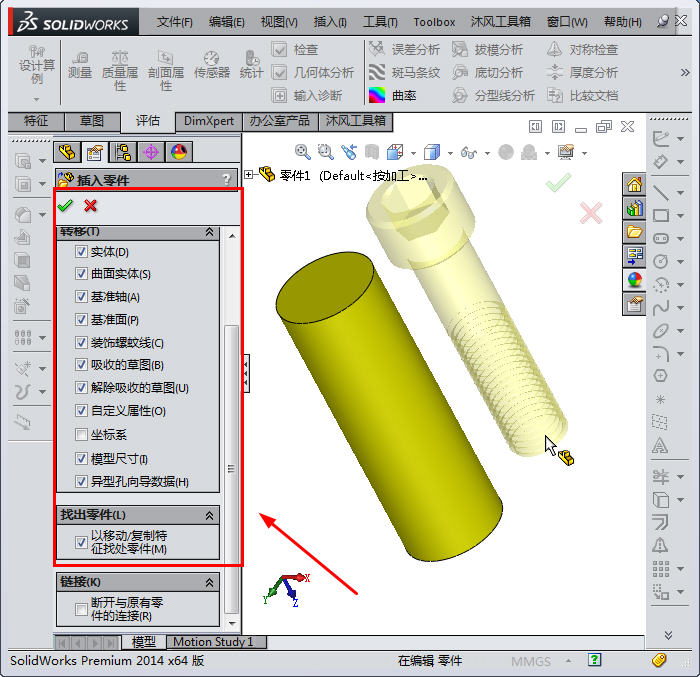Switch to the 草图 sketch tab

pos(91,121)
